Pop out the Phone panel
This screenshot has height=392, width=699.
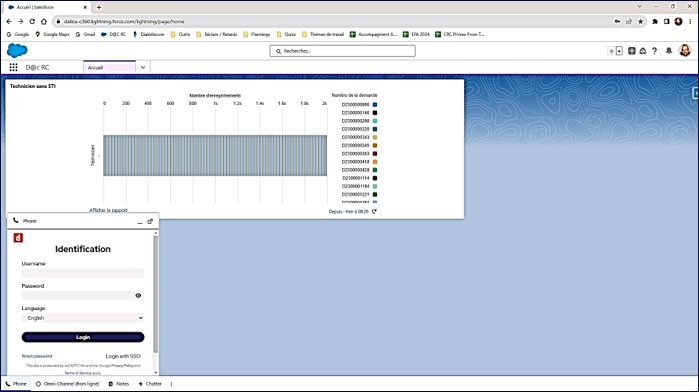150,221
